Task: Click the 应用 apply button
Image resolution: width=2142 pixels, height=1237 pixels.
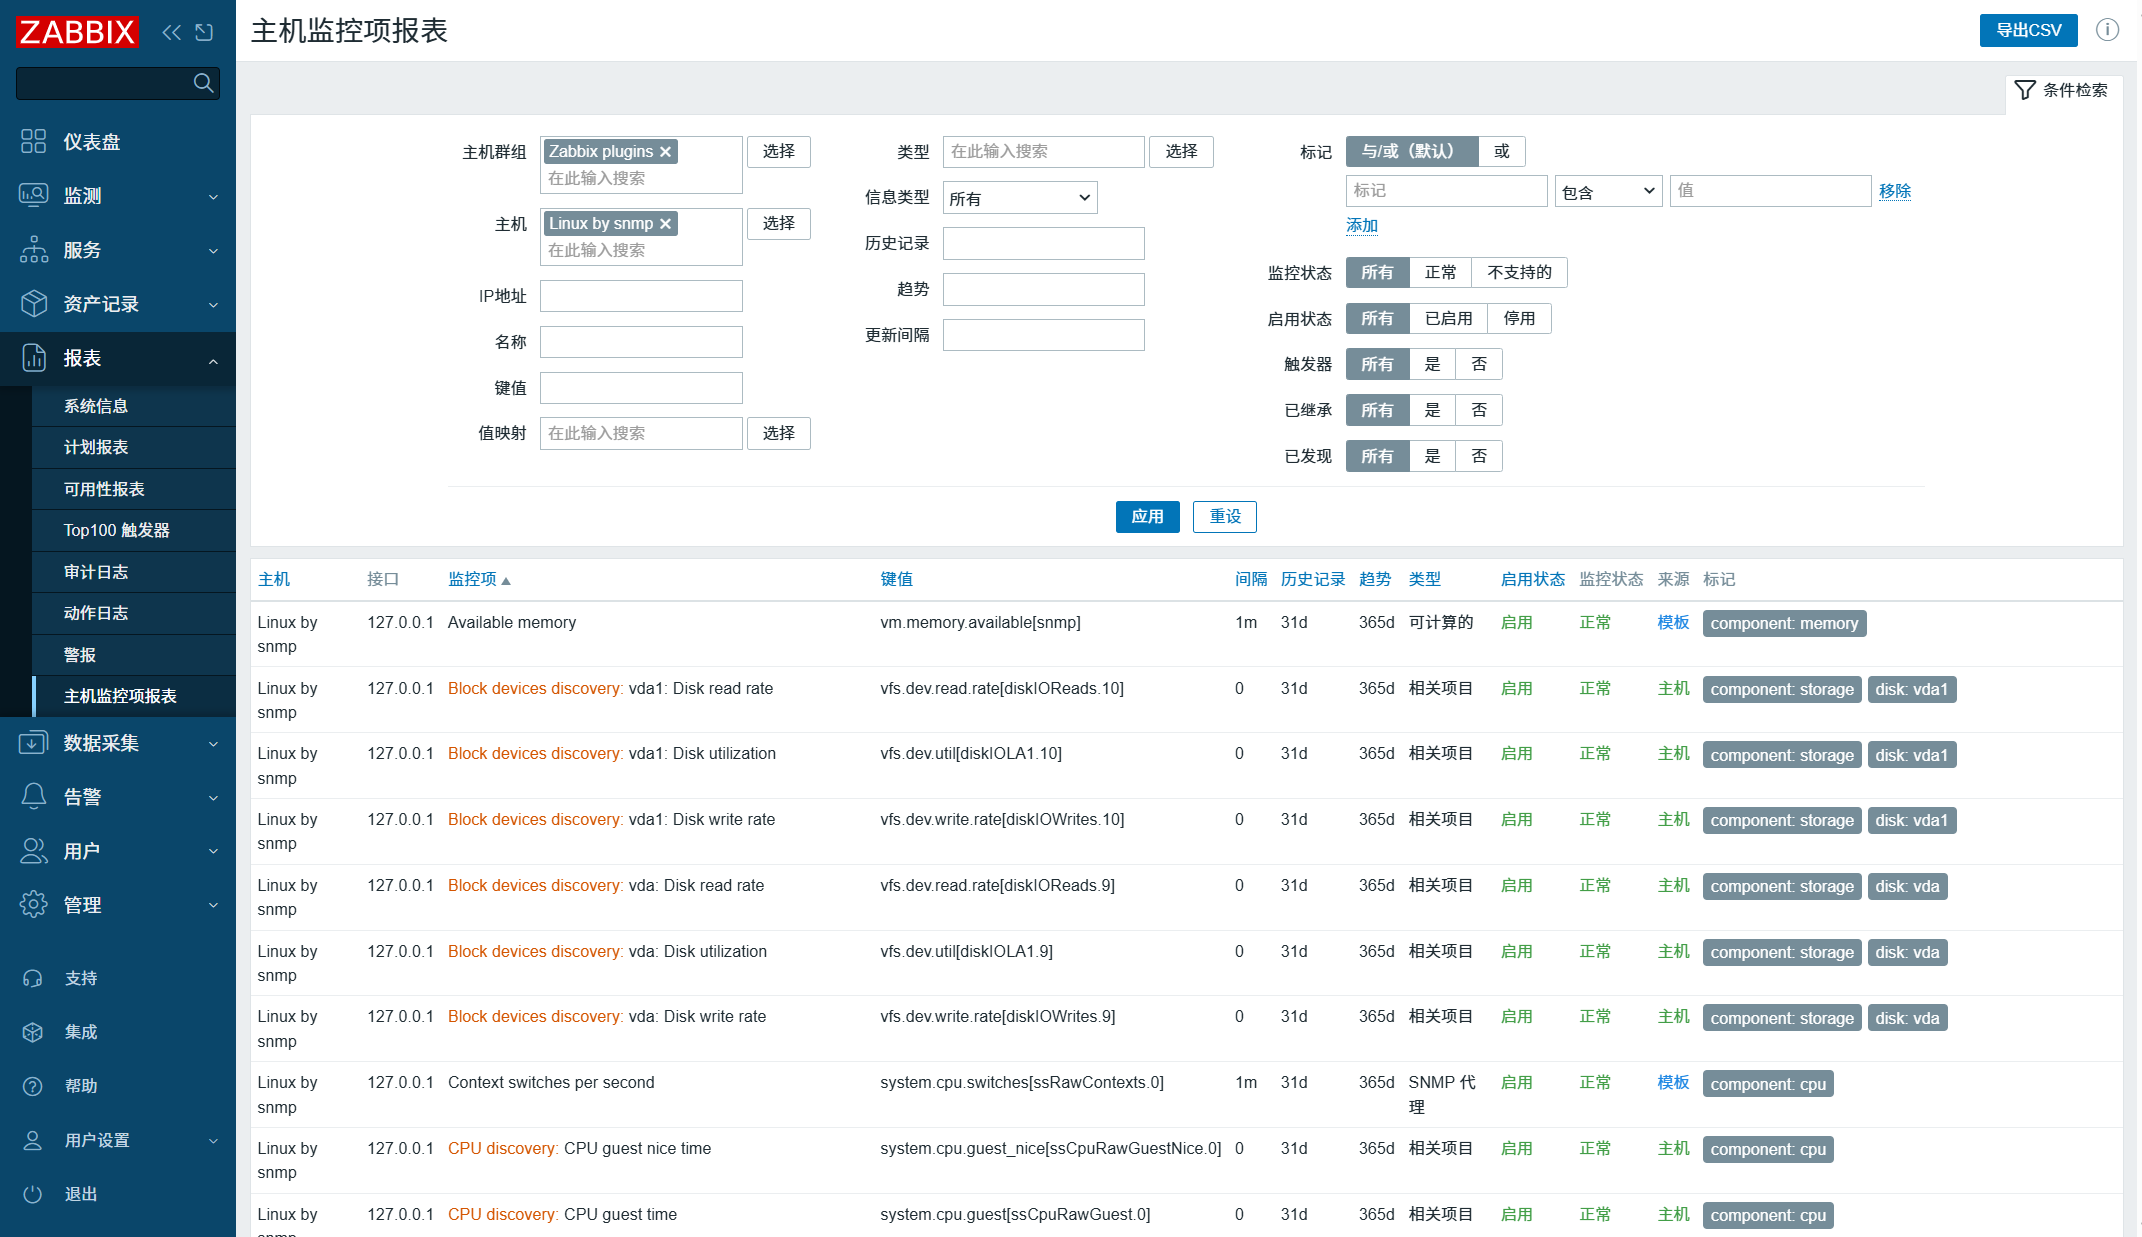Action: click(x=1147, y=517)
